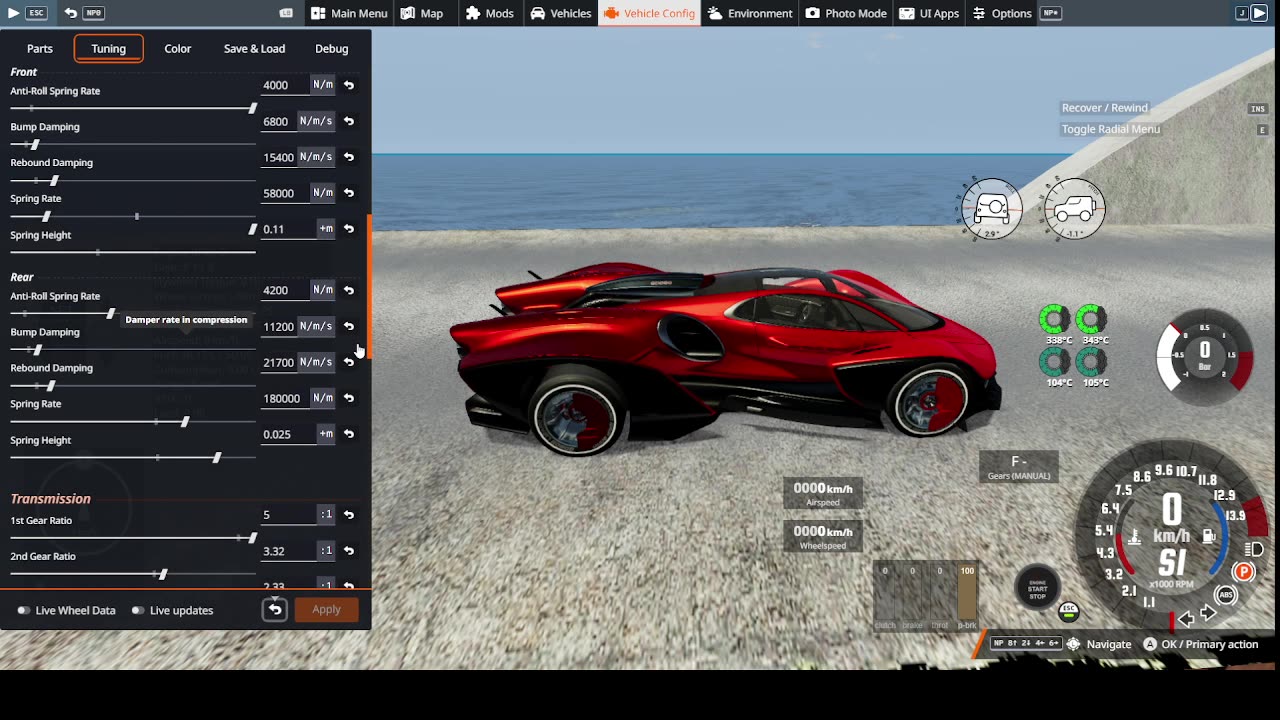Reset Front Spring Height 0.11 value

coord(349,229)
